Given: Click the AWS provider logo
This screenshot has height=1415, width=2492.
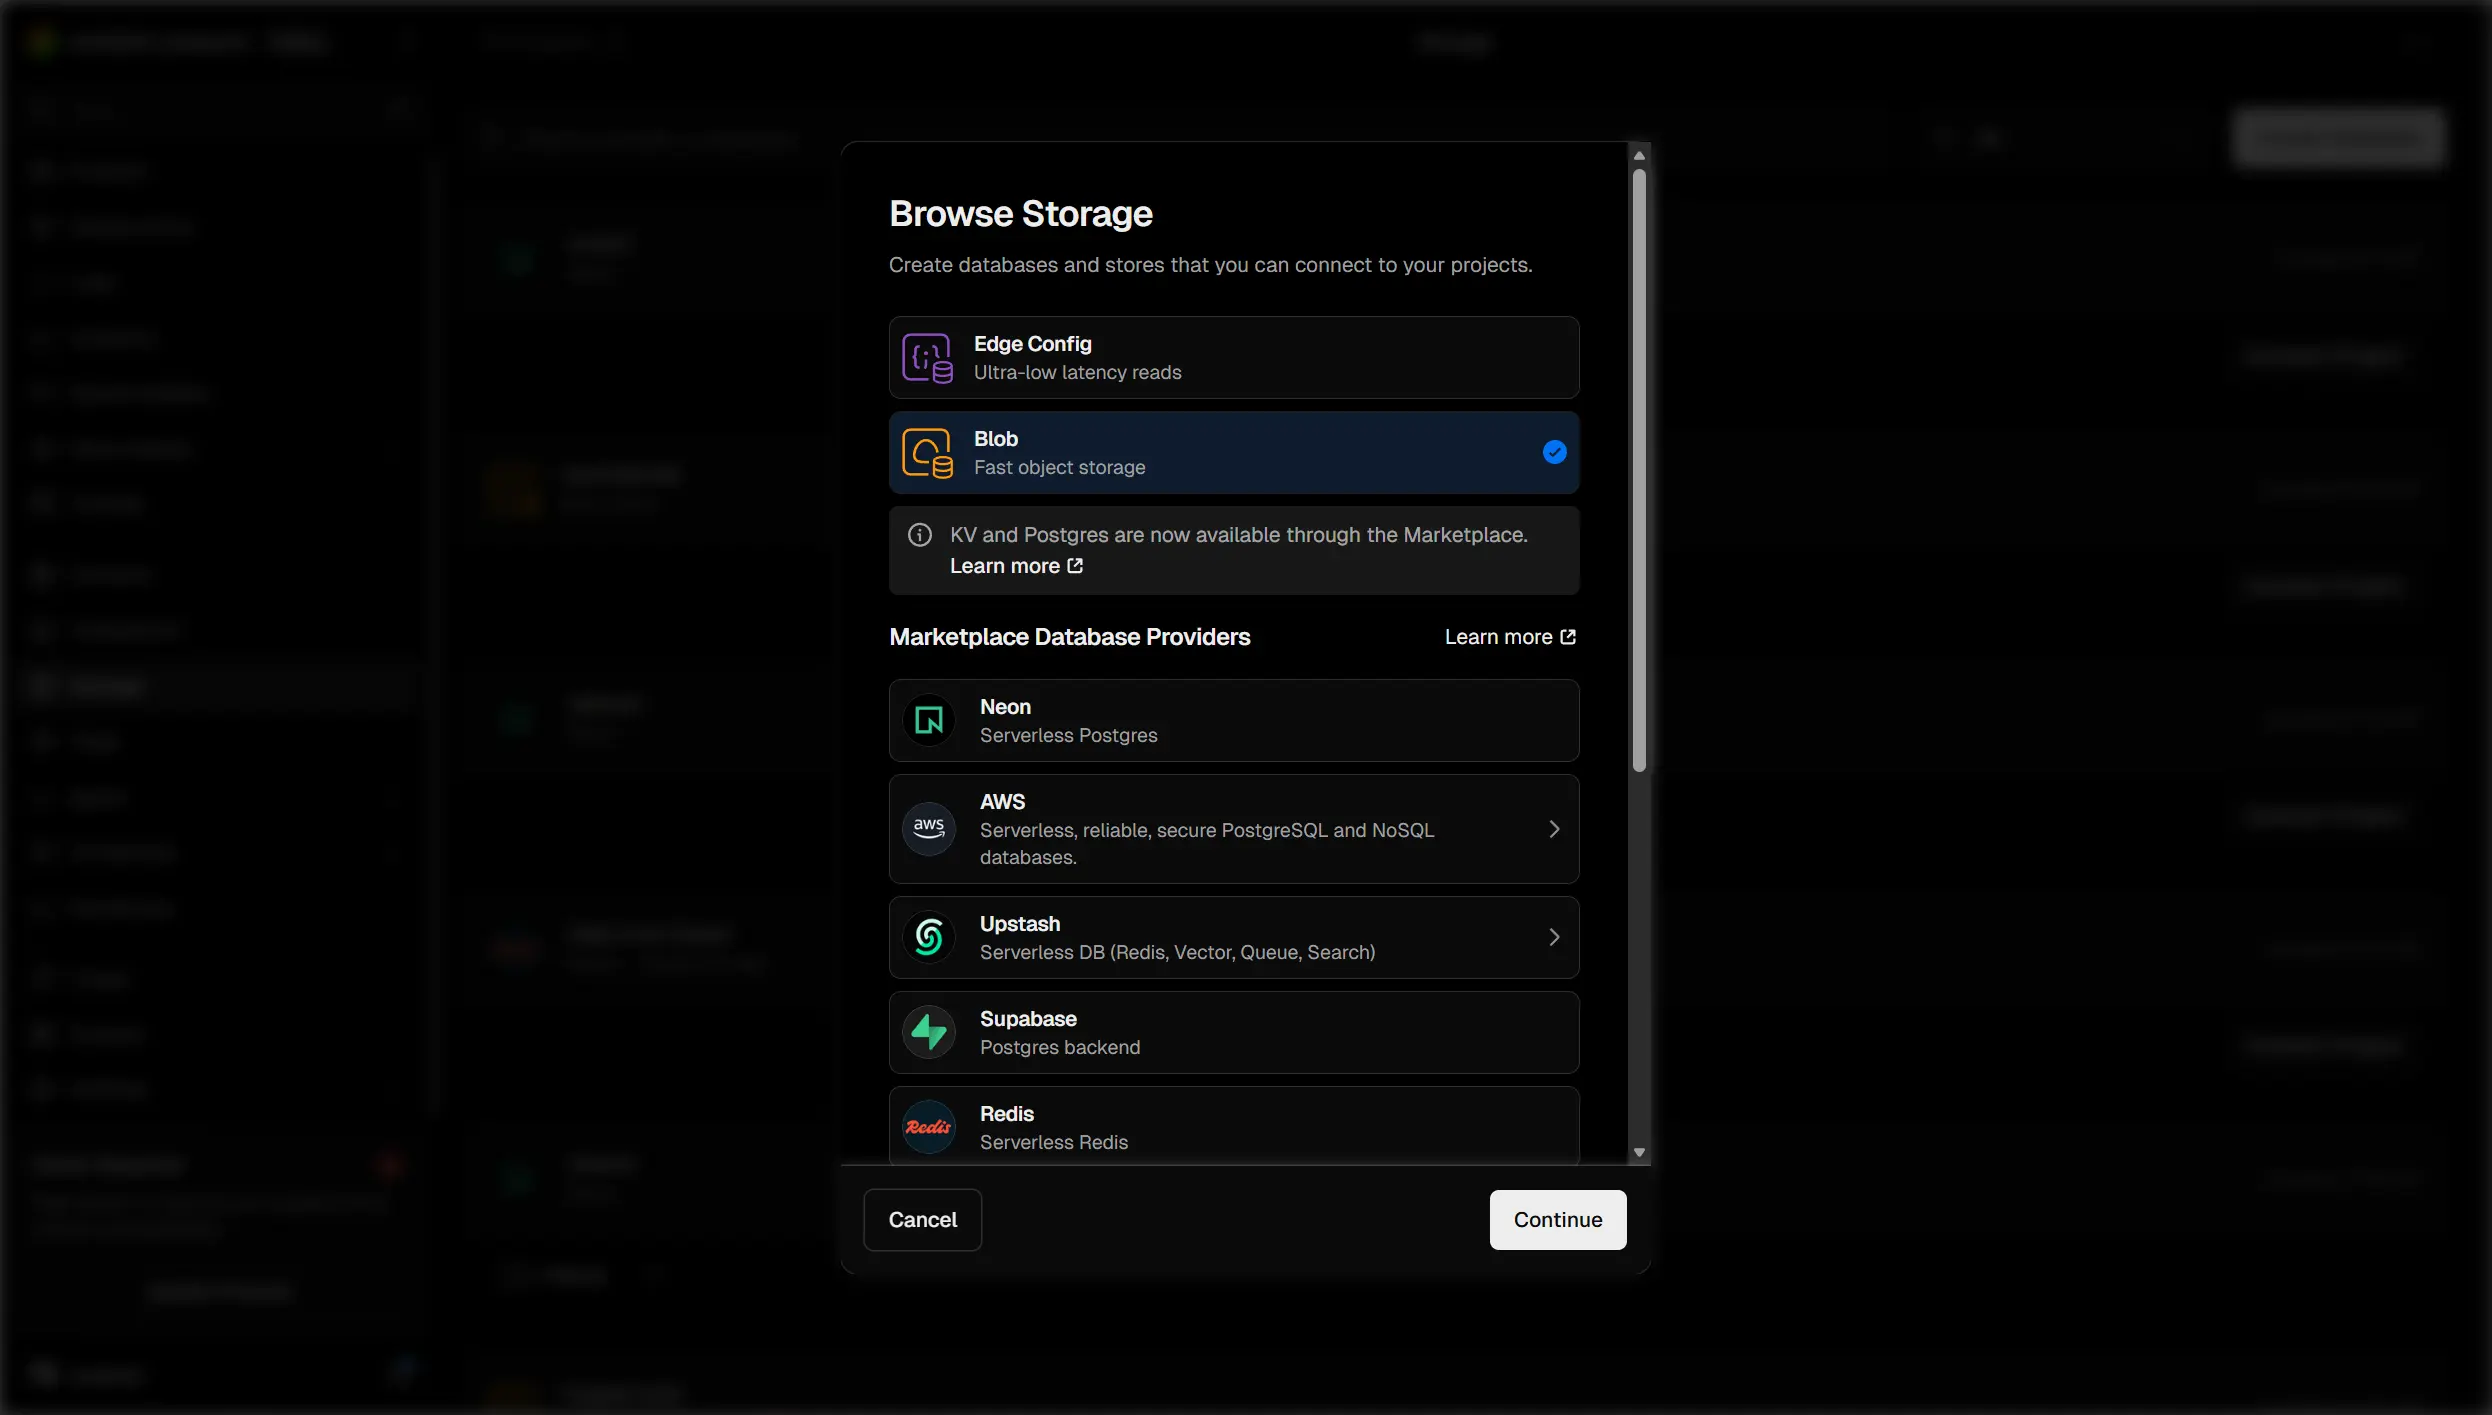Looking at the screenshot, I should coord(929,828).
